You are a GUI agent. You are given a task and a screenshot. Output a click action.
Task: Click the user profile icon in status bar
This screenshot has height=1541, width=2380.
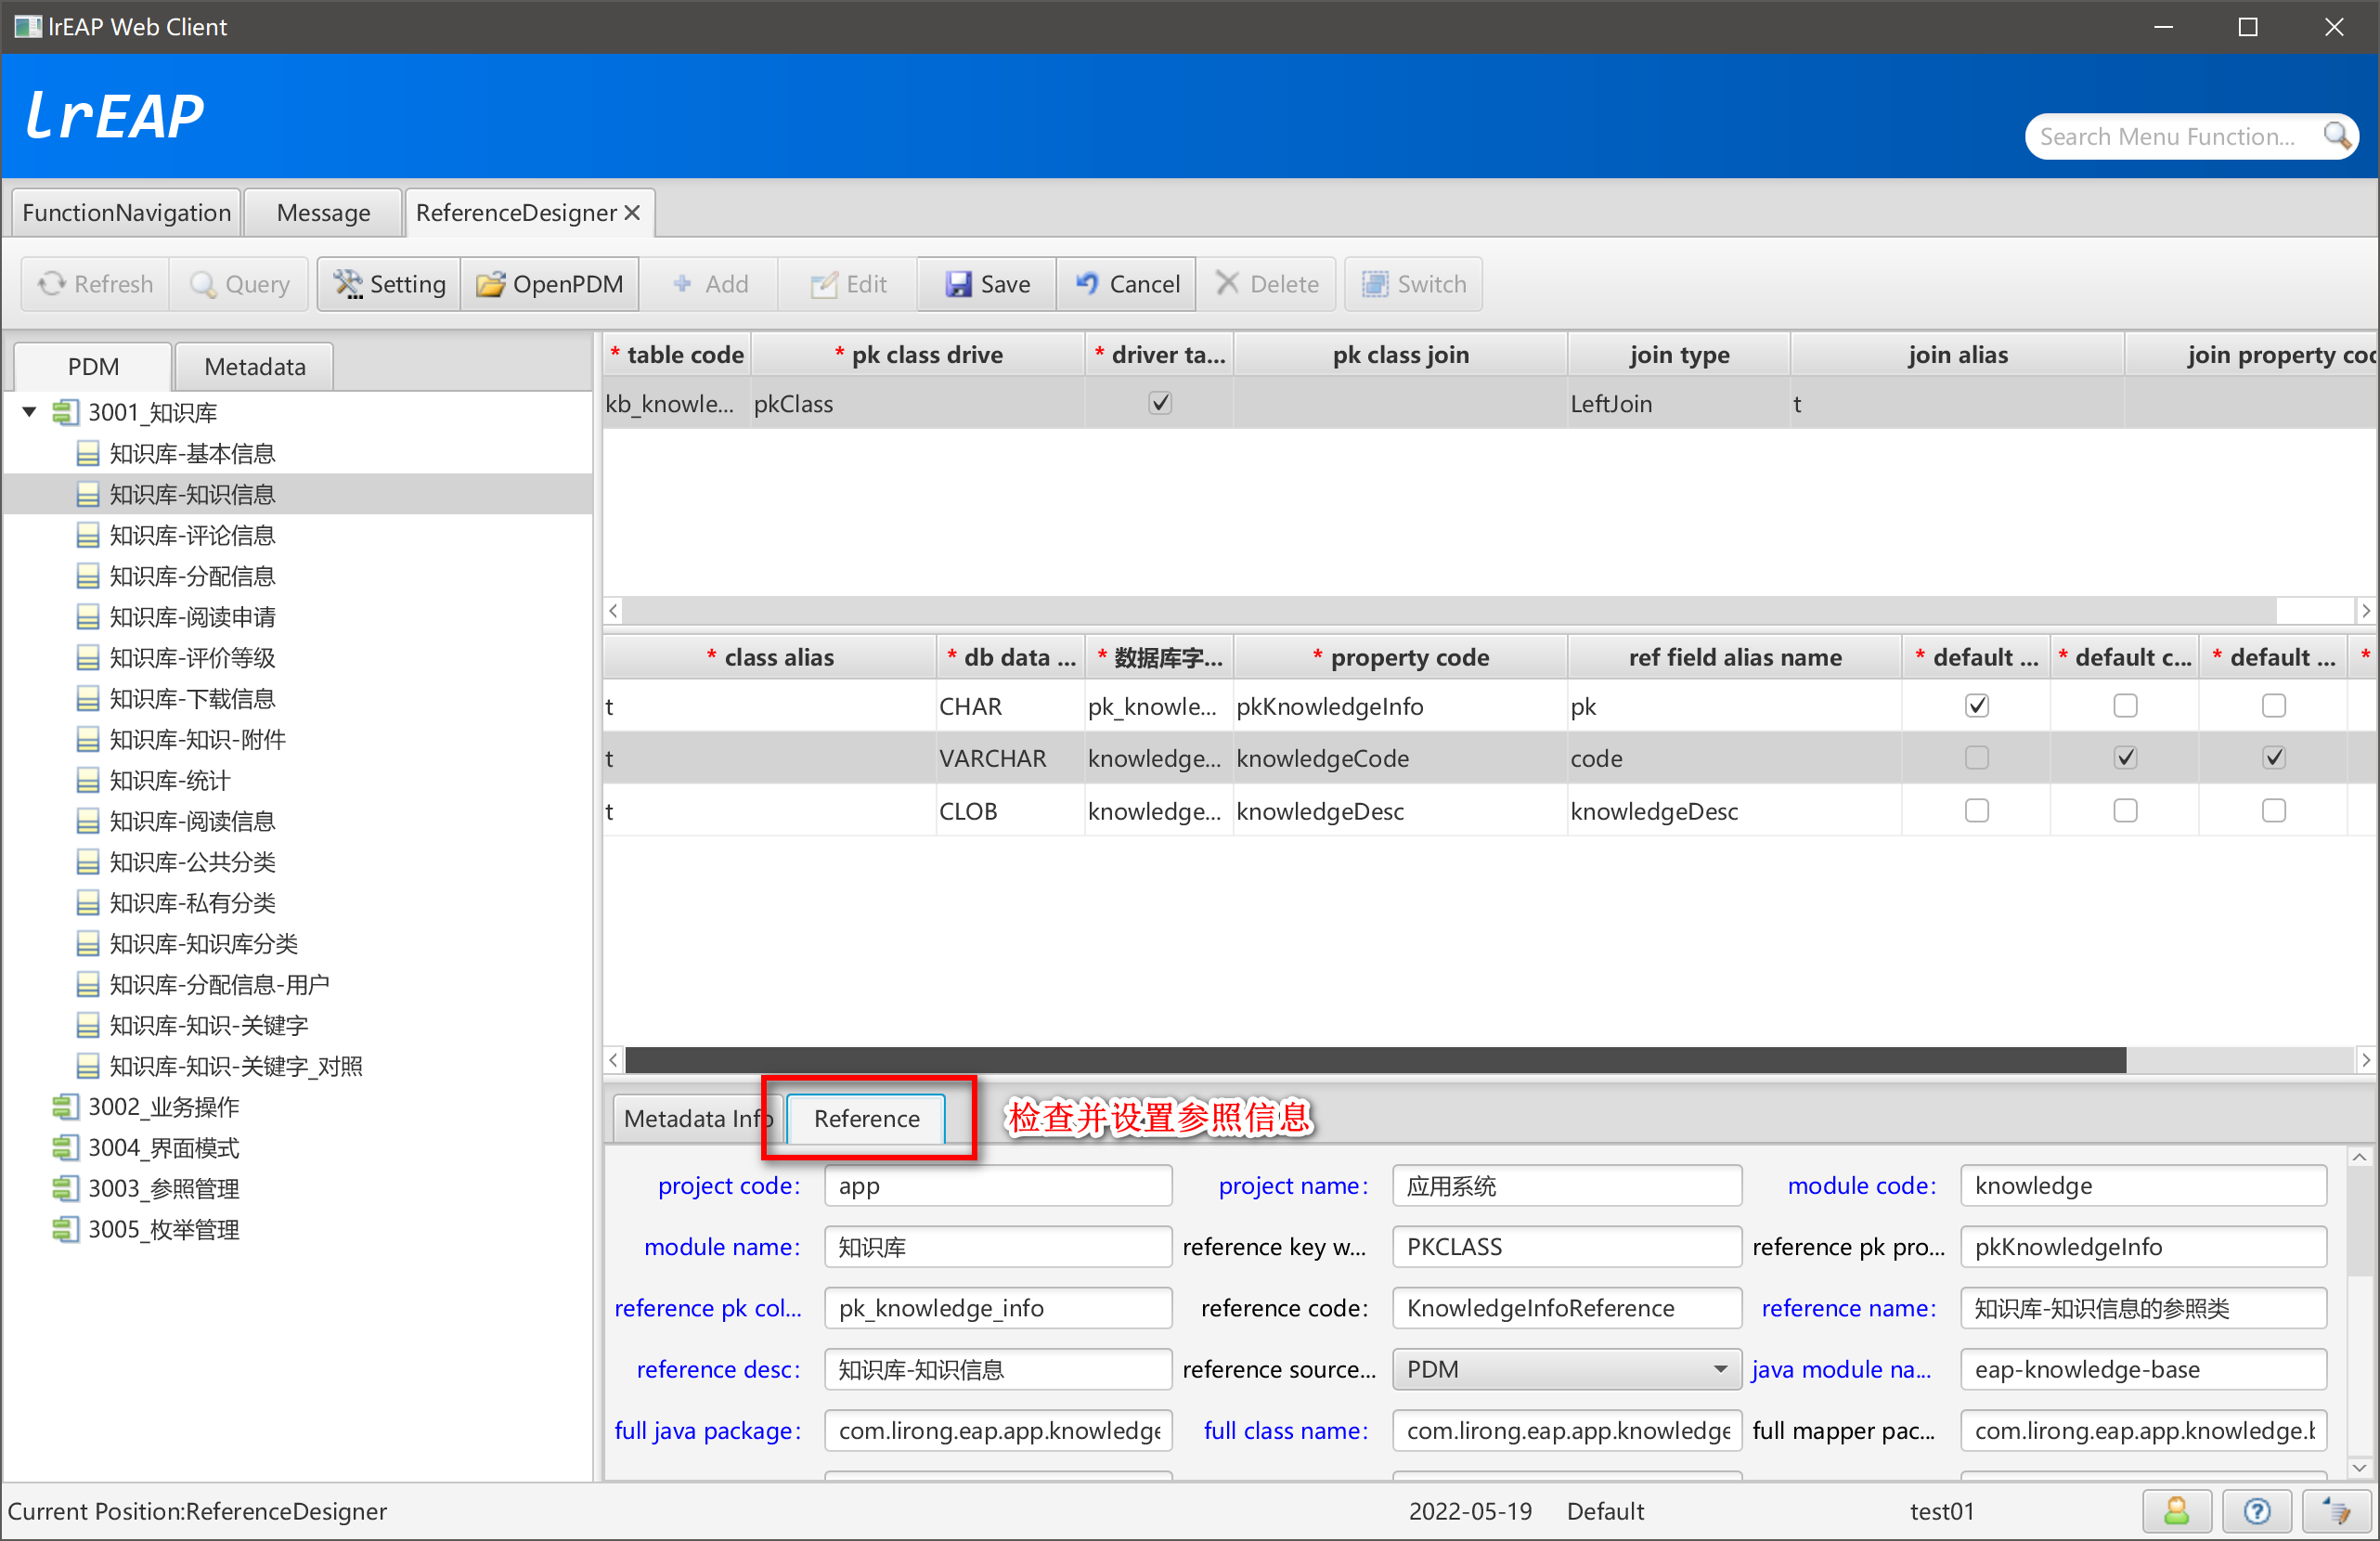(2176, 1510)
